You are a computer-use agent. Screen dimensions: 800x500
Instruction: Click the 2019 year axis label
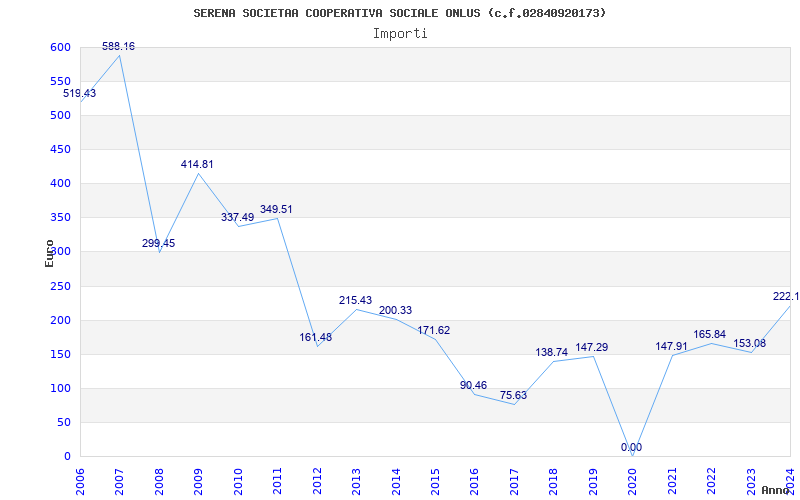pos(593,482)
